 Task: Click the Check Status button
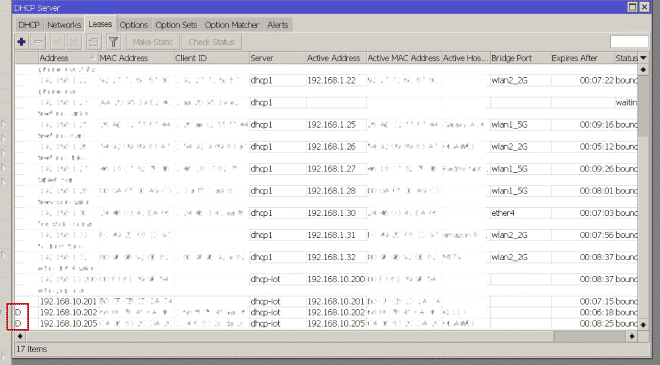point(211,42)
